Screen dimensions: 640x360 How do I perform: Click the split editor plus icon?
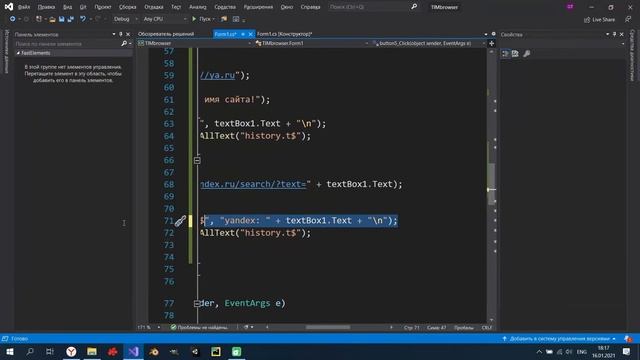click(492, 43)
